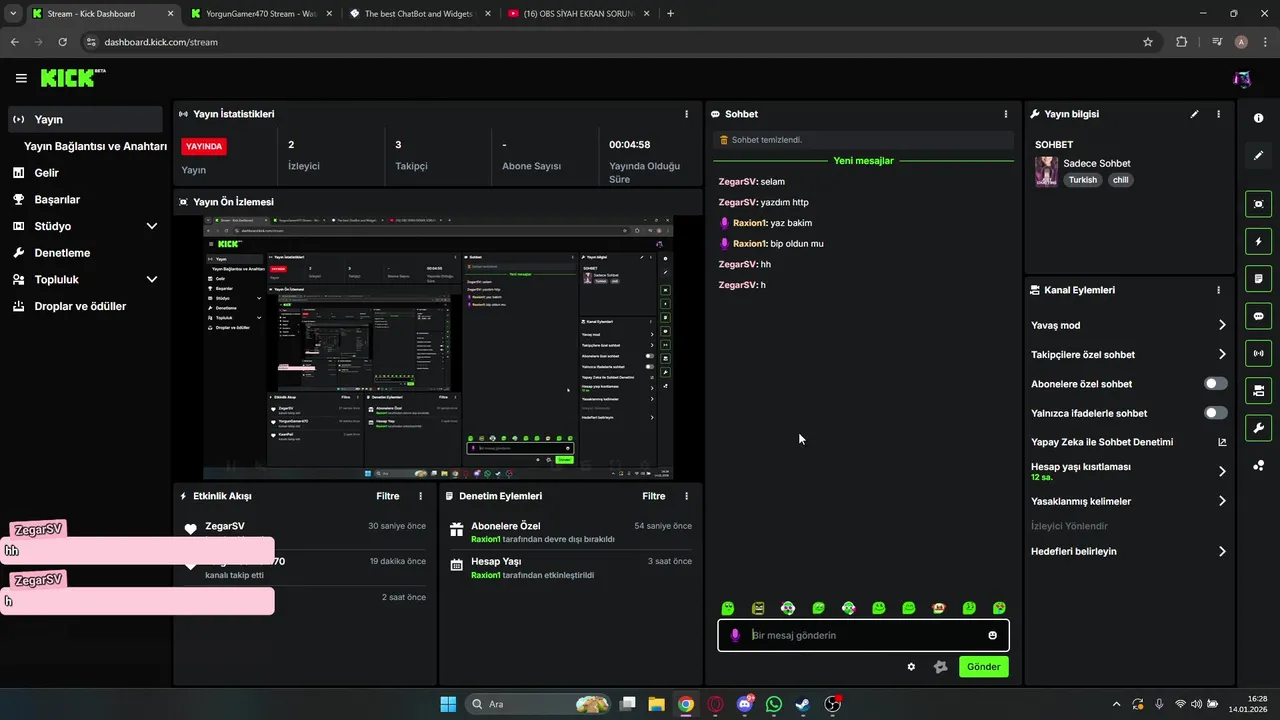1280x720 pixels.
Task: Open the Yayın bilgisi three-dot menu
Action: coord(1218,114)
